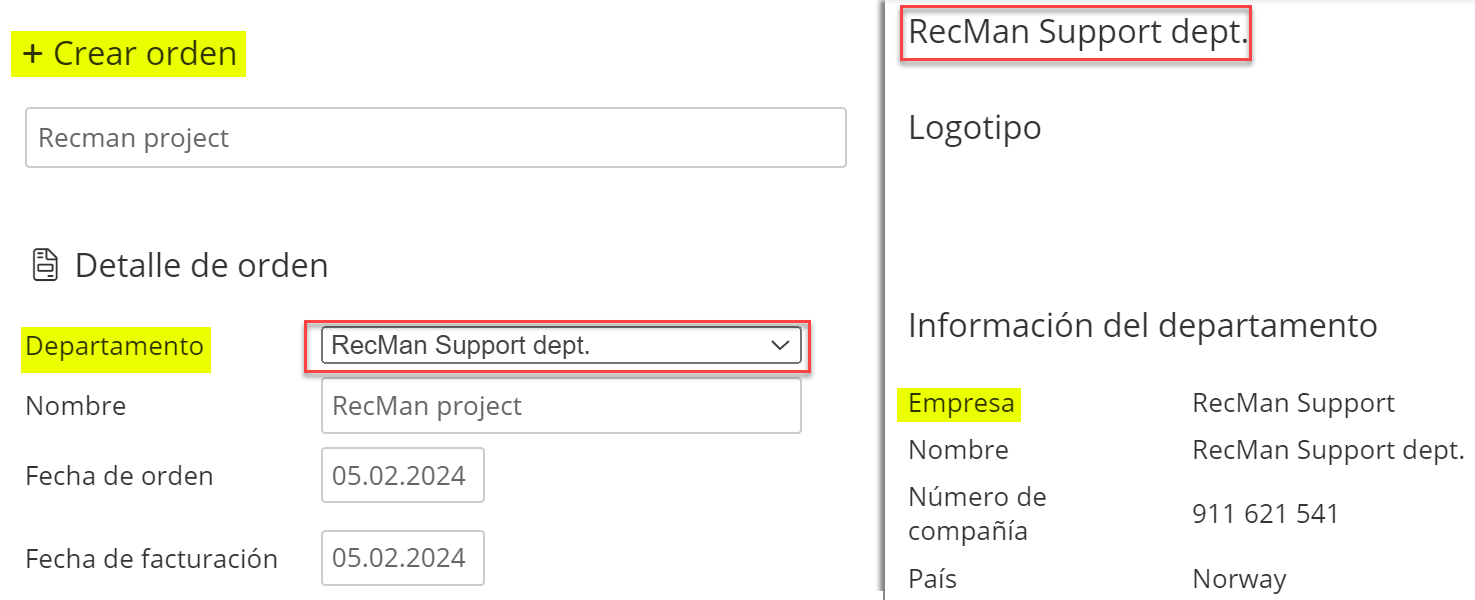Click the highlighted Empresa label
Viewport: 1475px width, 600px height.
[961, 404]
